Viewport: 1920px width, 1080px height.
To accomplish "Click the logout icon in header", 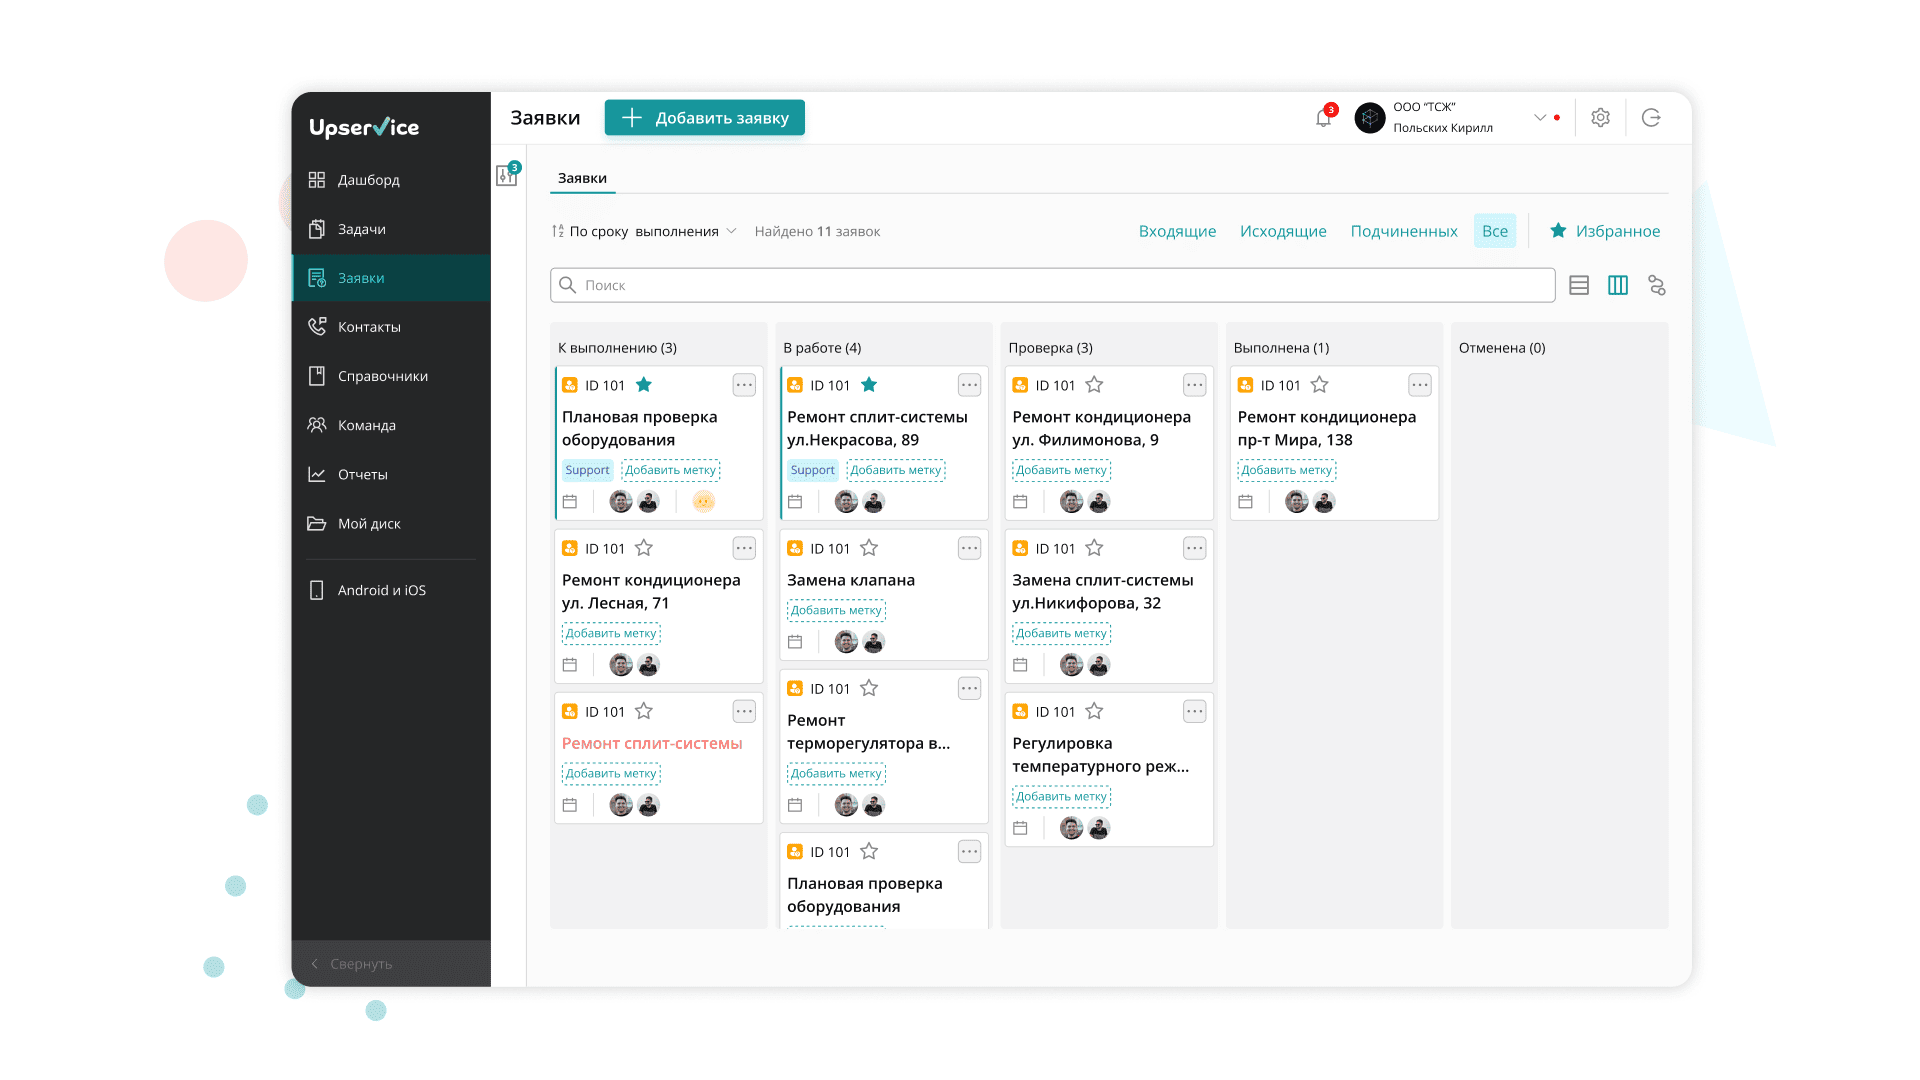I will 1651,118.
